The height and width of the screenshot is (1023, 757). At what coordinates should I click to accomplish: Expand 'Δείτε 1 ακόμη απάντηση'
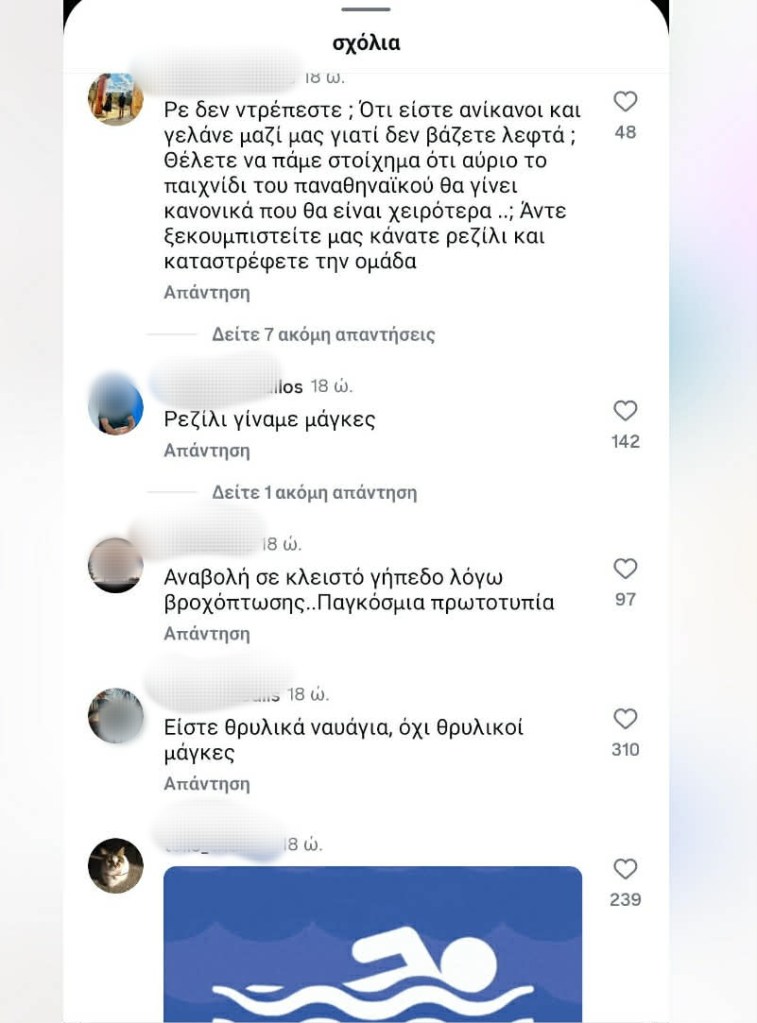point(314,493)
